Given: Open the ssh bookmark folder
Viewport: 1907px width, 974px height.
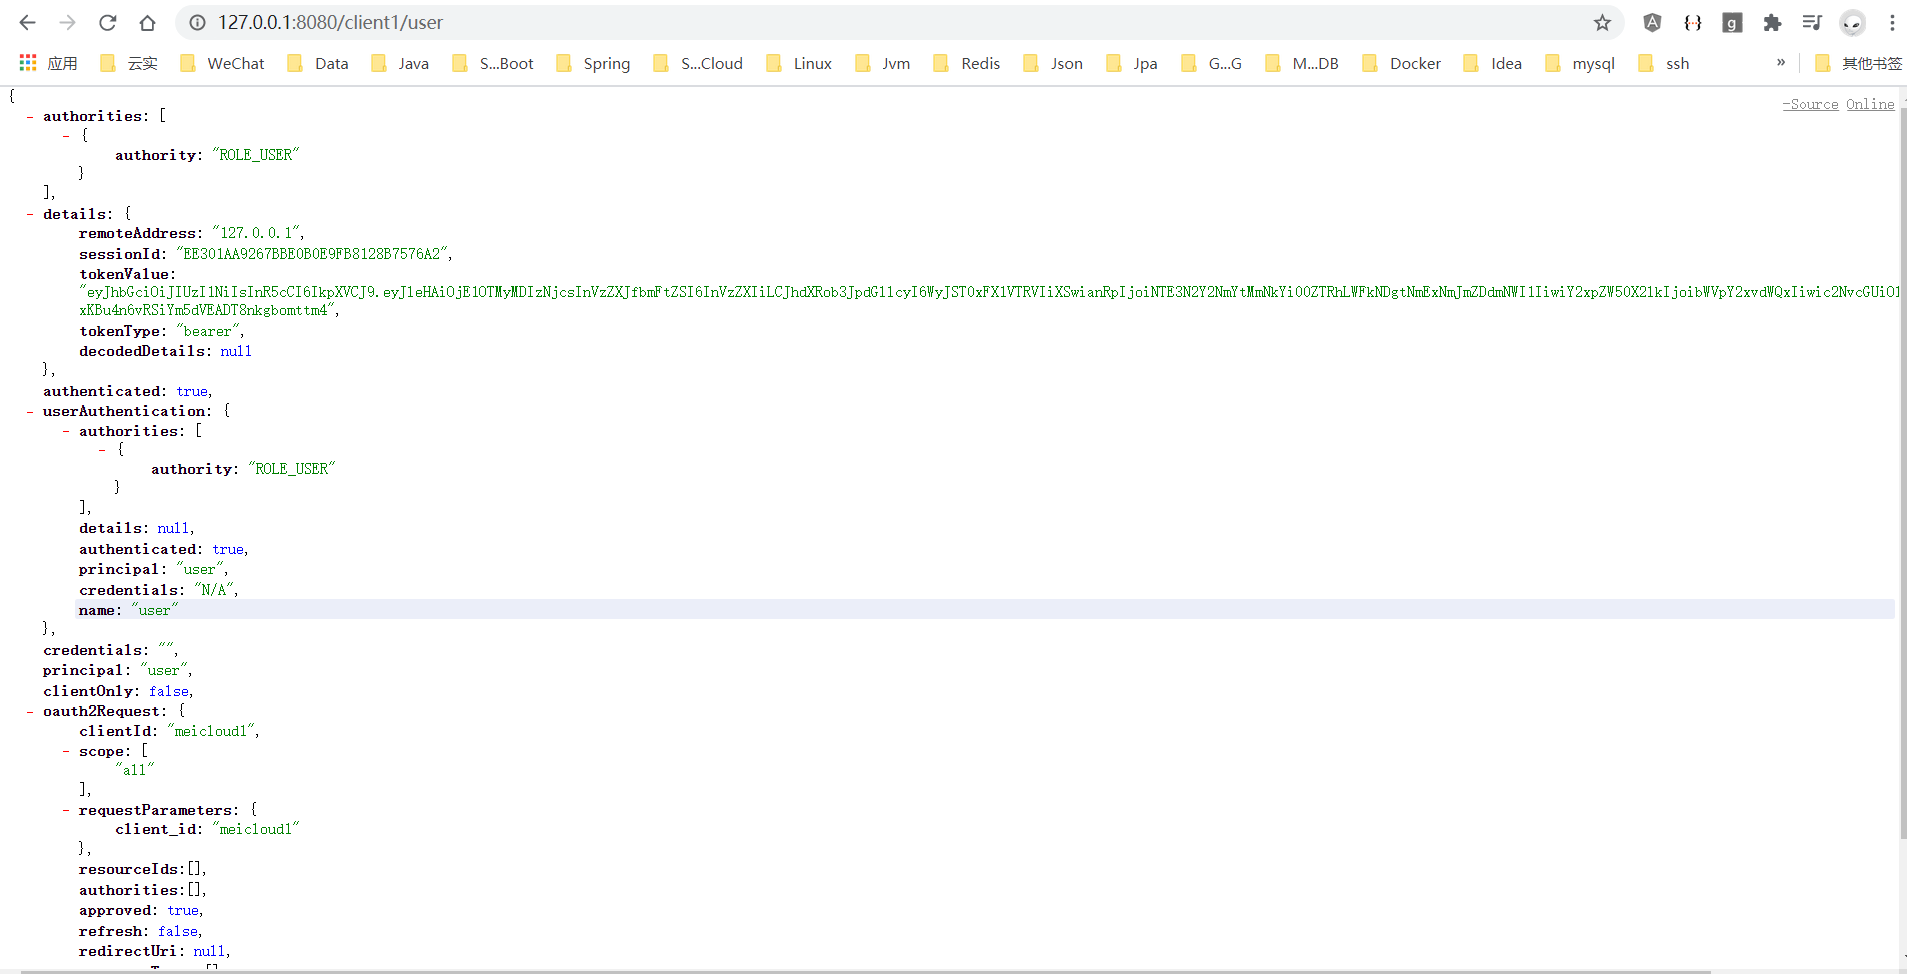Looking at the screenshot, I should point(1664,63).
